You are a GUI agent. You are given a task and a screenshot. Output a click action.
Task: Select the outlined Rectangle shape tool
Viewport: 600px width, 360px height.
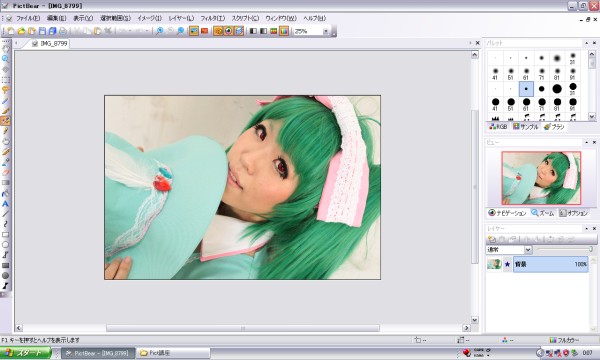pyautogui.click(x=5, y=235)
